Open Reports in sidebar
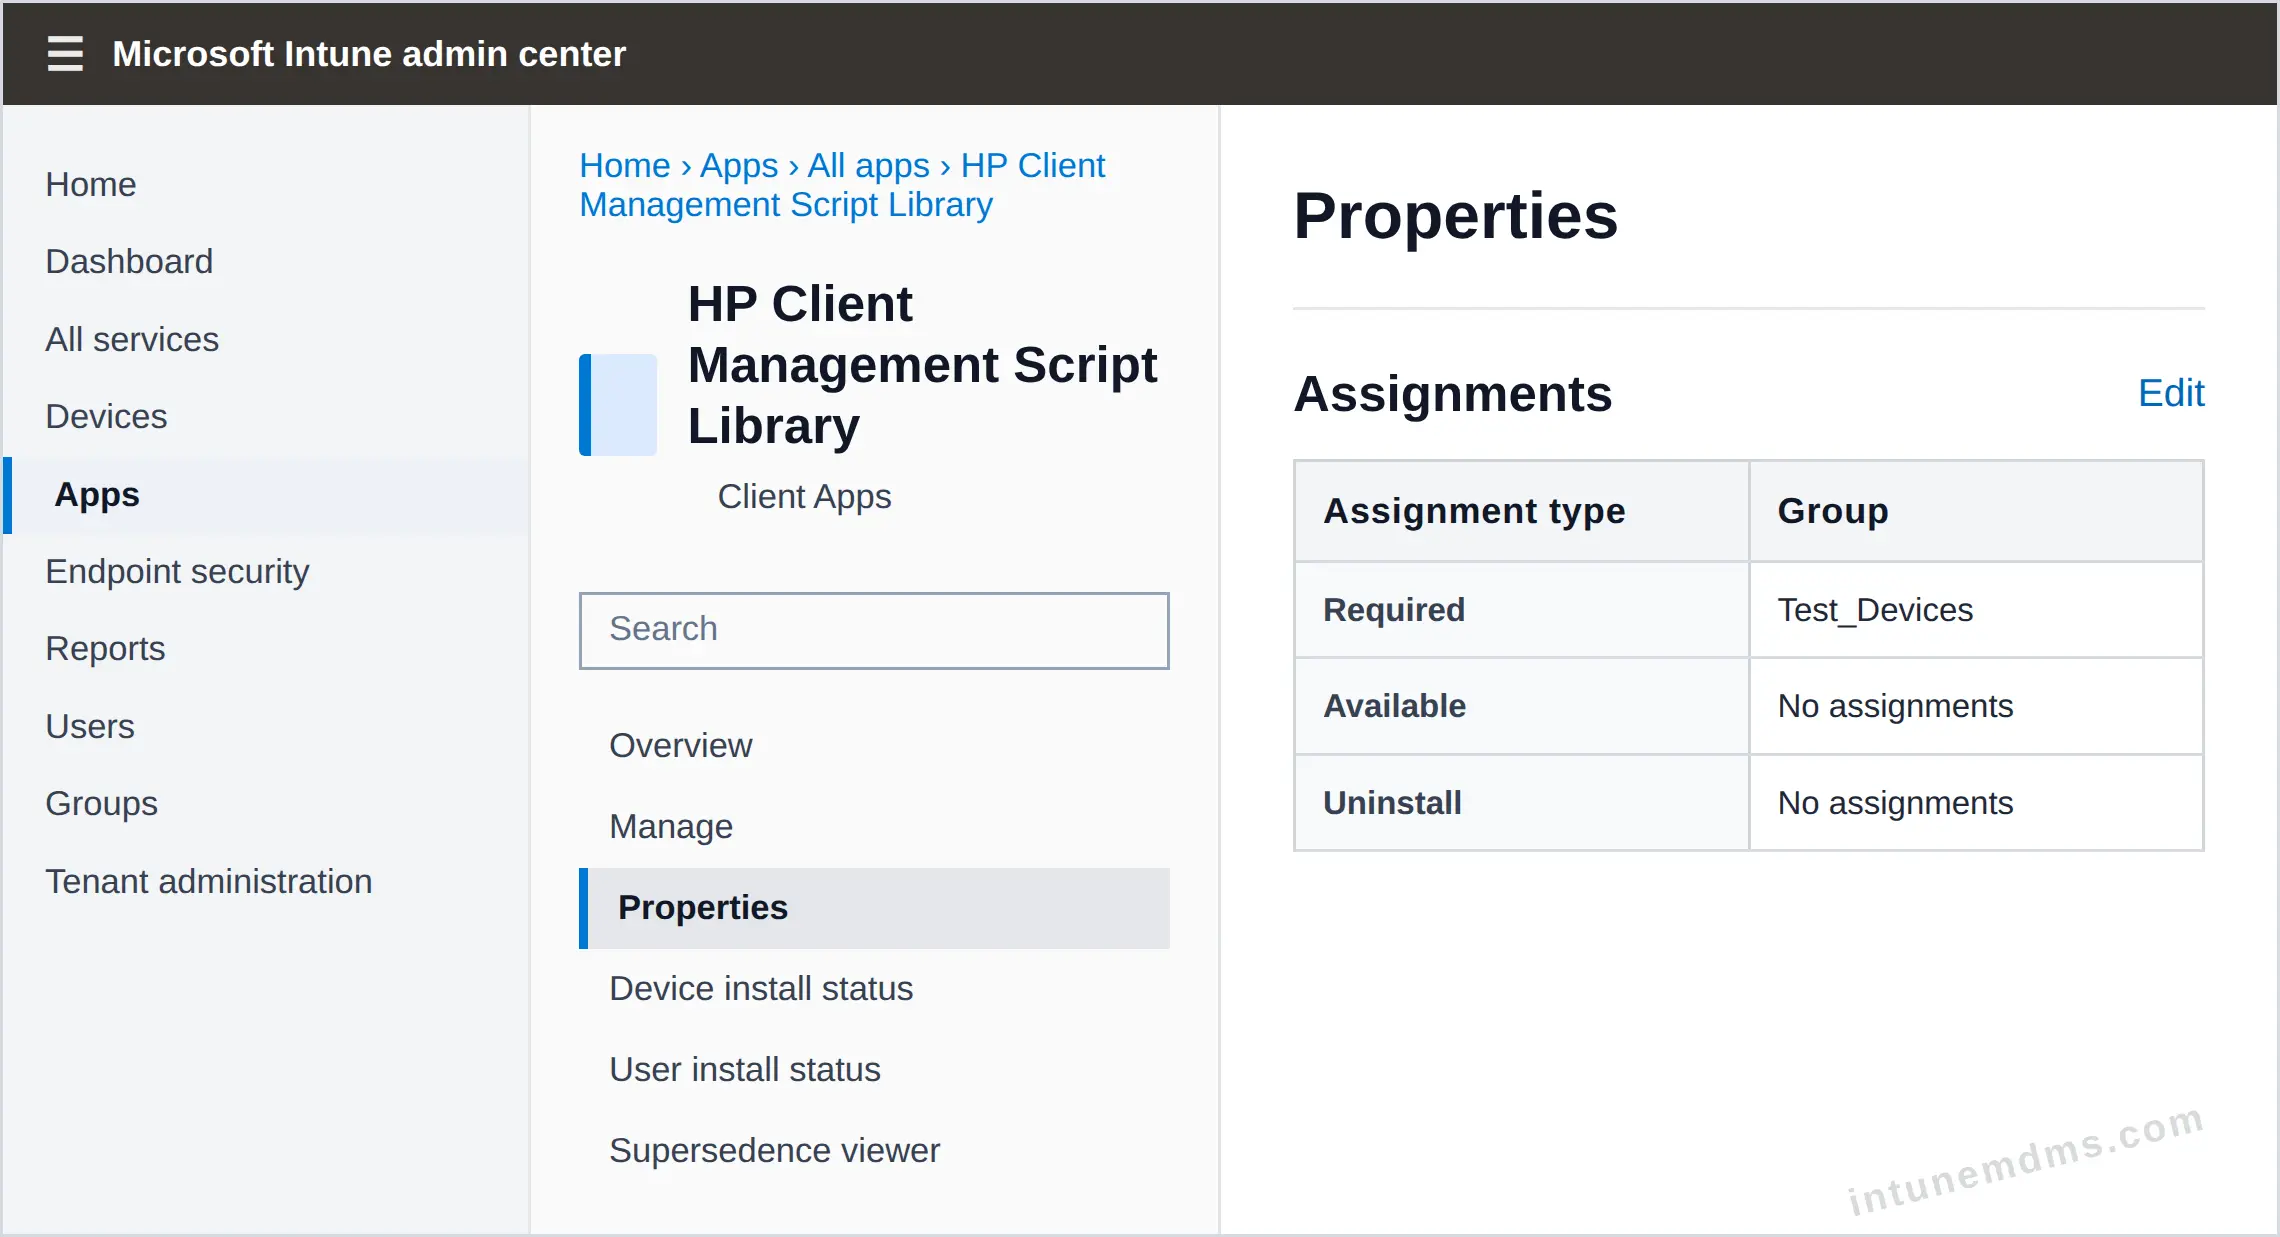2280x1237 pixels. tap(105, 648)
